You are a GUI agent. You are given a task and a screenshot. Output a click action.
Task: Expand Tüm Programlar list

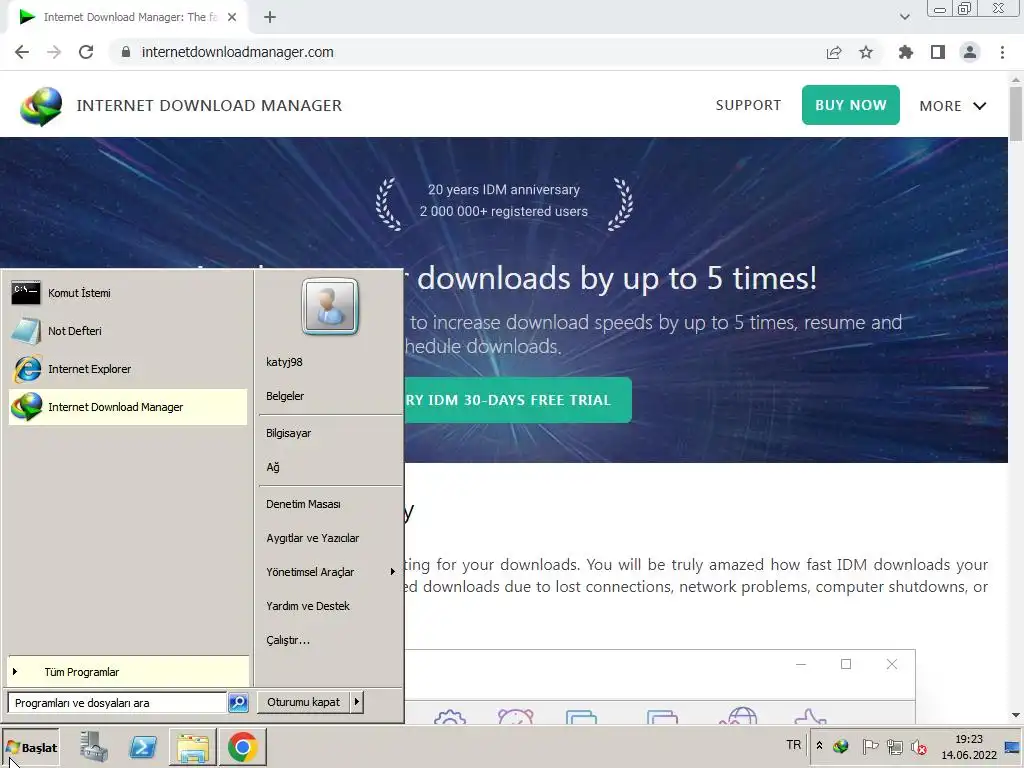128,672
